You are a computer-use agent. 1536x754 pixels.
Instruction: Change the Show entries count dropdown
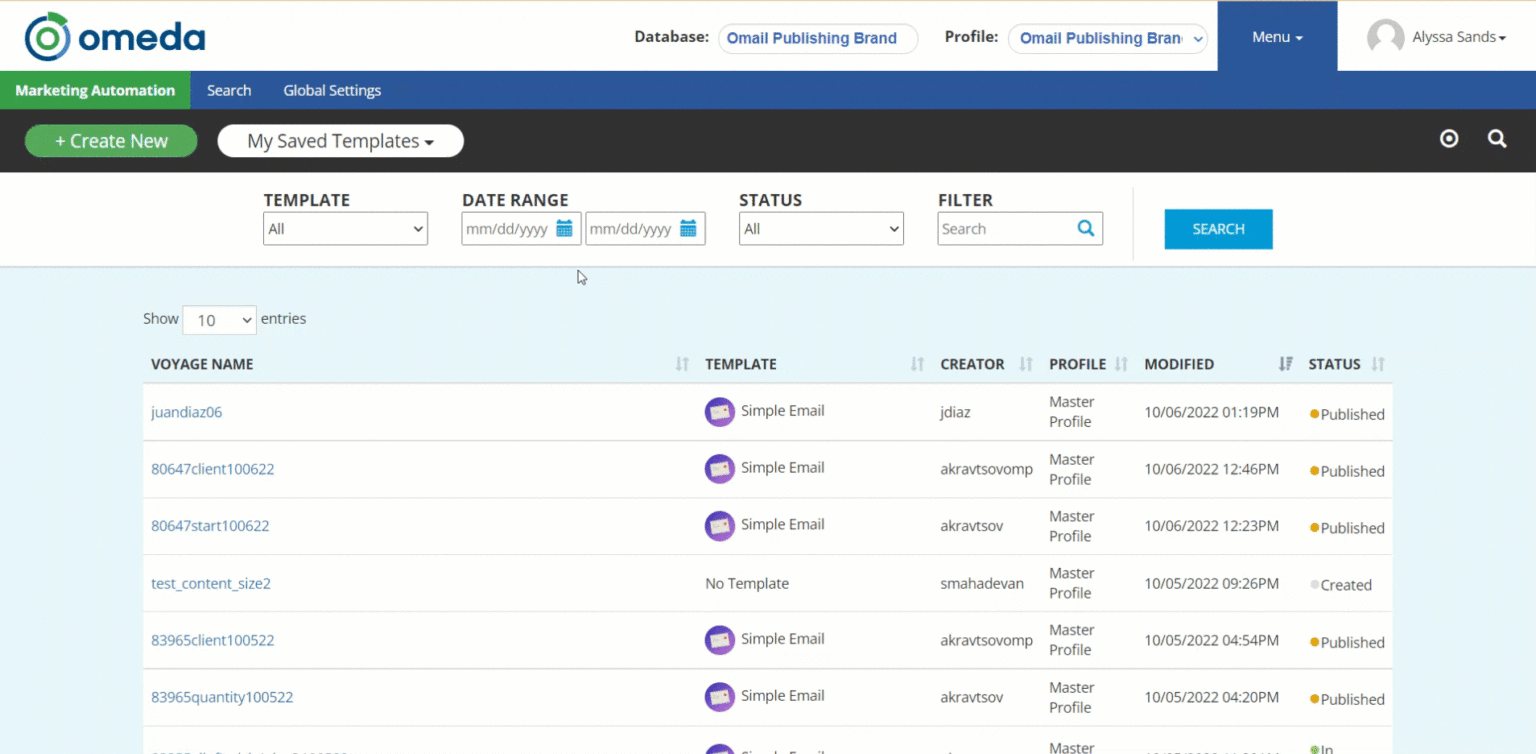[219, 320]
